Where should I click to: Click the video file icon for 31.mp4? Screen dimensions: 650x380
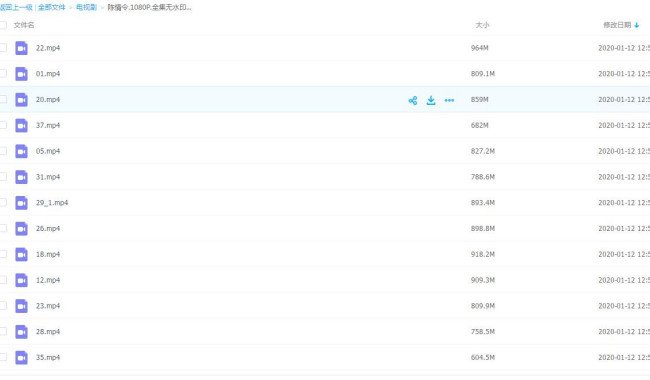21,177
